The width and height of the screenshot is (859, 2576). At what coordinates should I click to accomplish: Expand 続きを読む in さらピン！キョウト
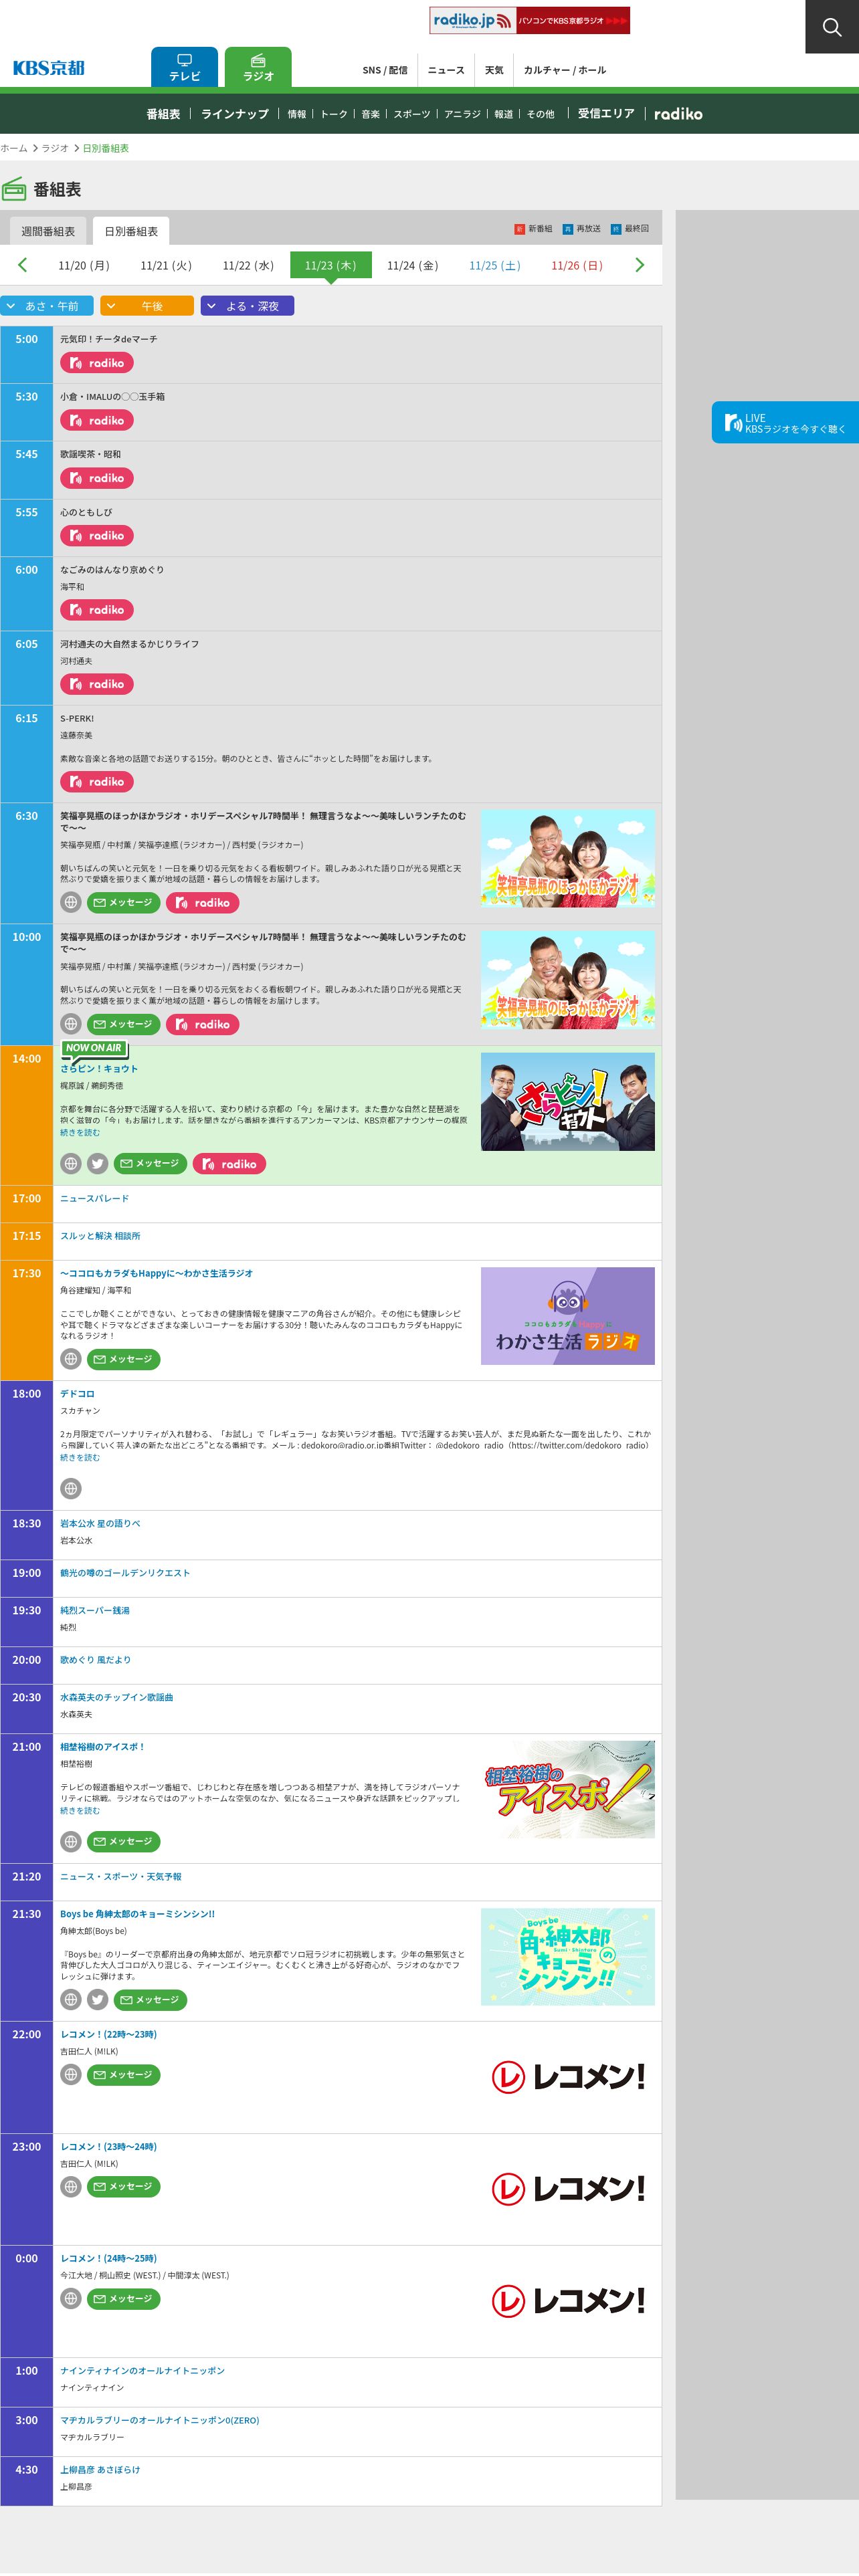(80, 1133)
